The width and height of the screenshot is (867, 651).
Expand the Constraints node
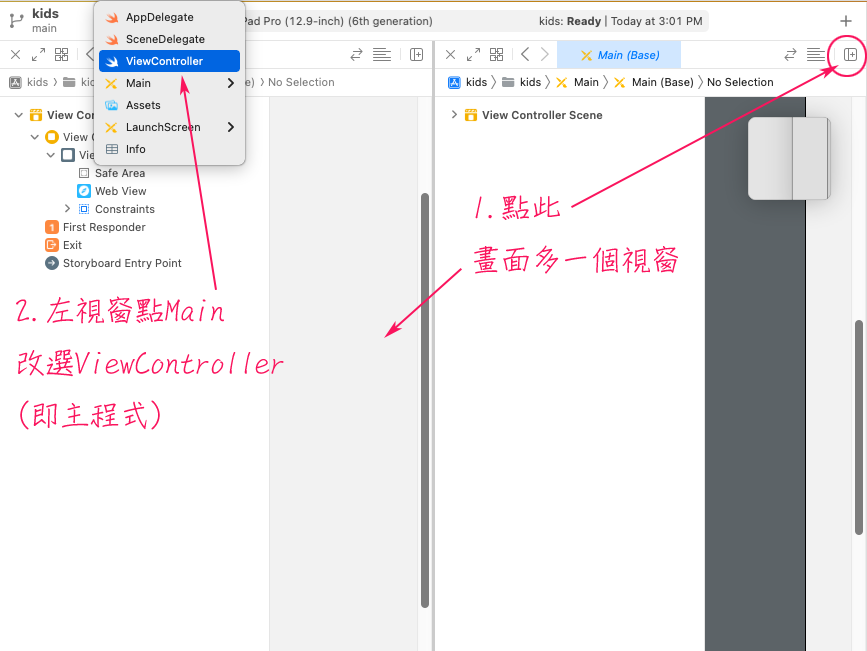pyautogui.click(x=67, y=209)
